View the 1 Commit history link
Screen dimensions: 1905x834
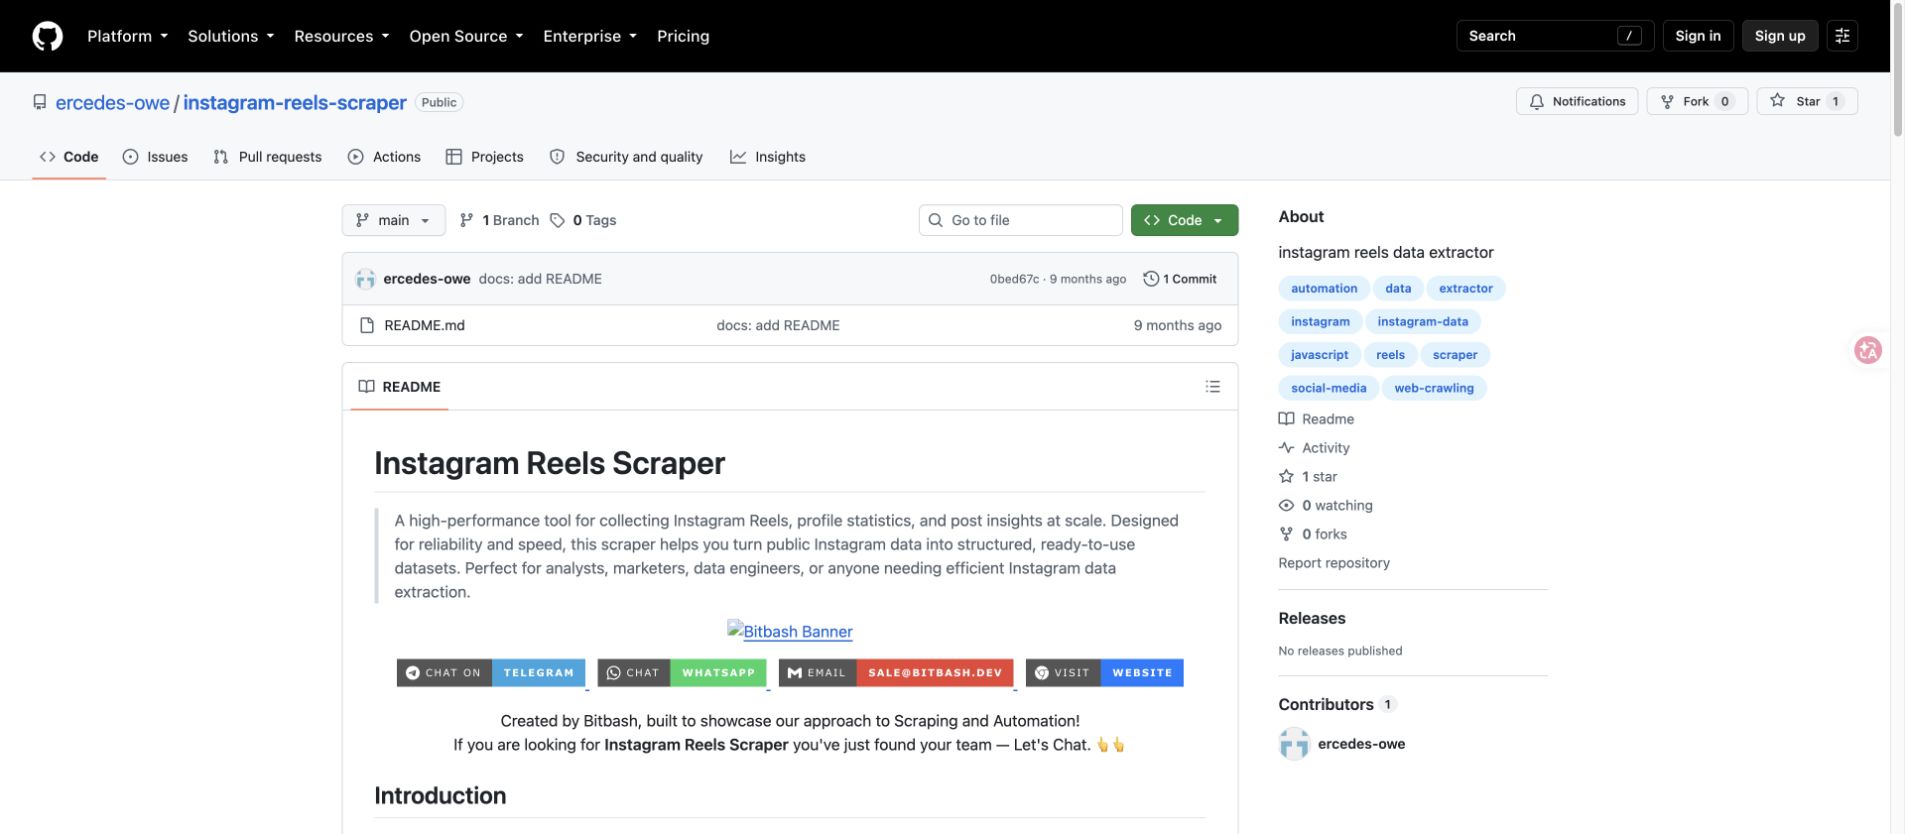pyautogui.click(x=1180, y=279)
